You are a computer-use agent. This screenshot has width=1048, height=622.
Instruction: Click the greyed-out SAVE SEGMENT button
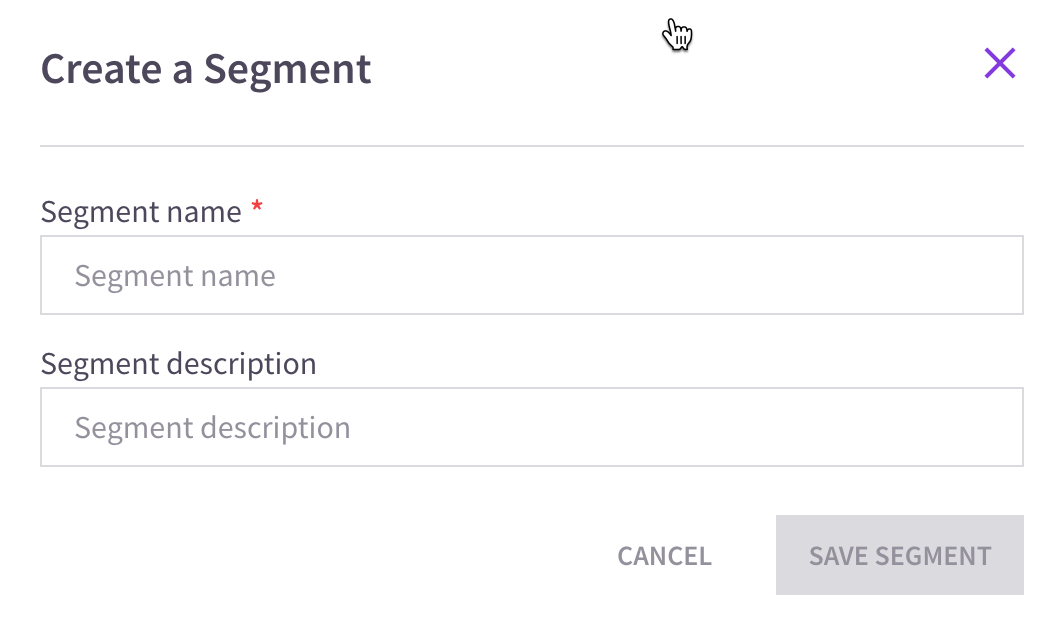point(900,555)
